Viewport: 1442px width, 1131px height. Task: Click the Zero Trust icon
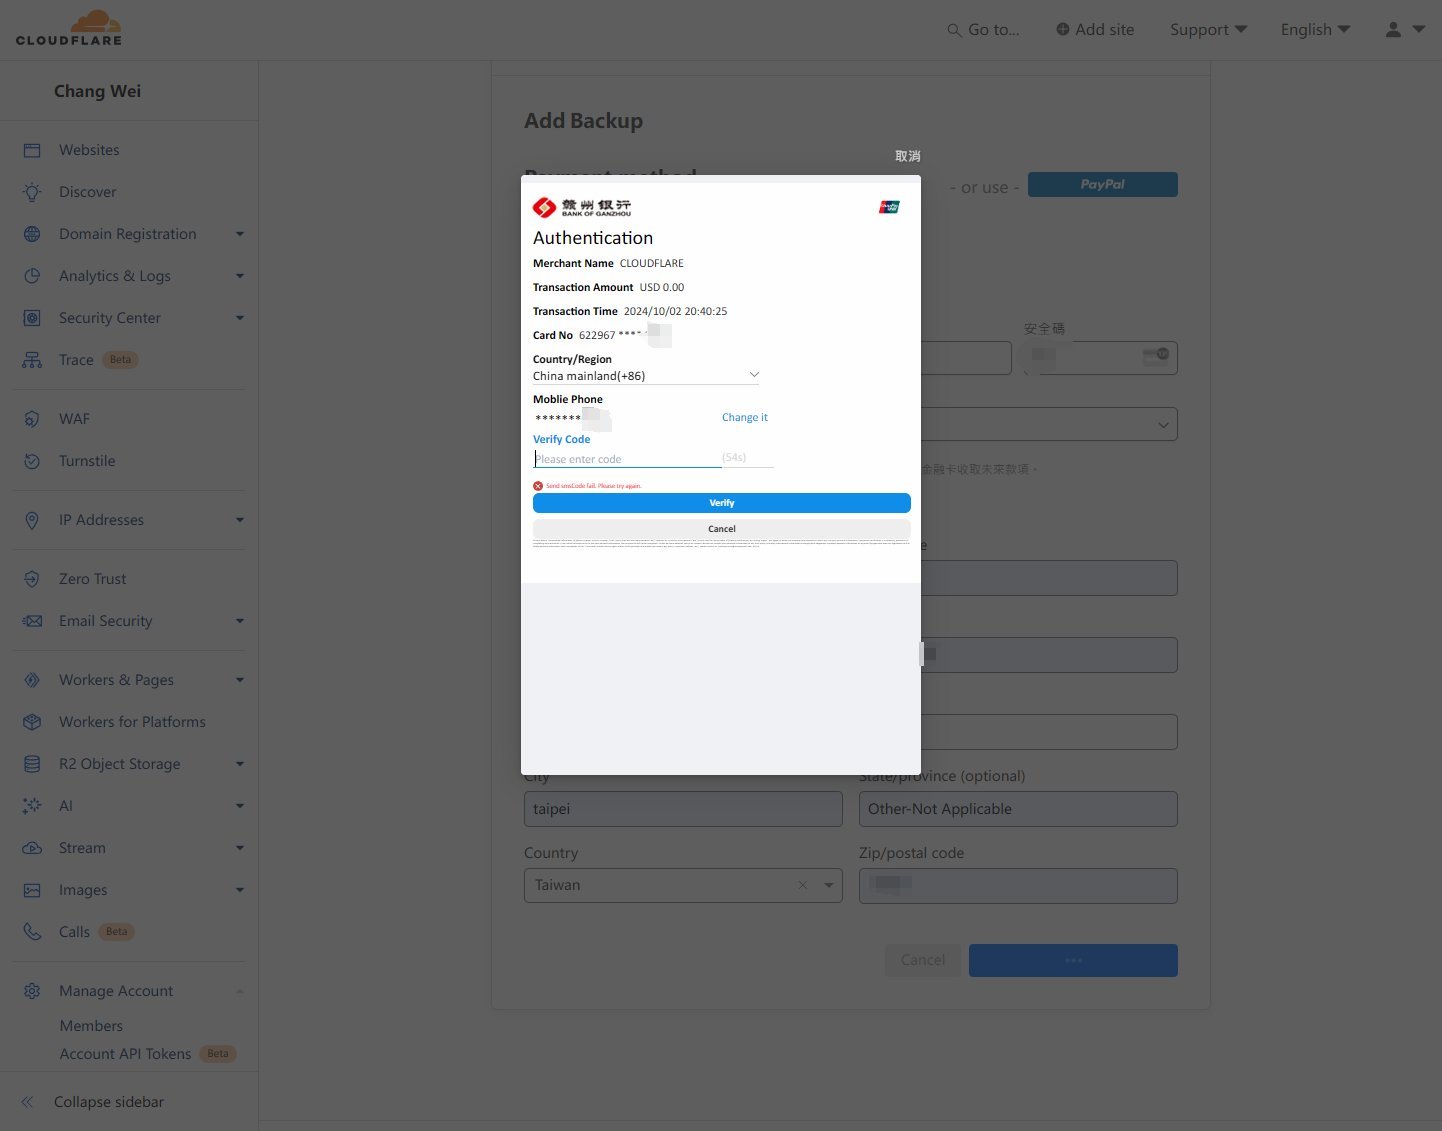click(32, 579)
